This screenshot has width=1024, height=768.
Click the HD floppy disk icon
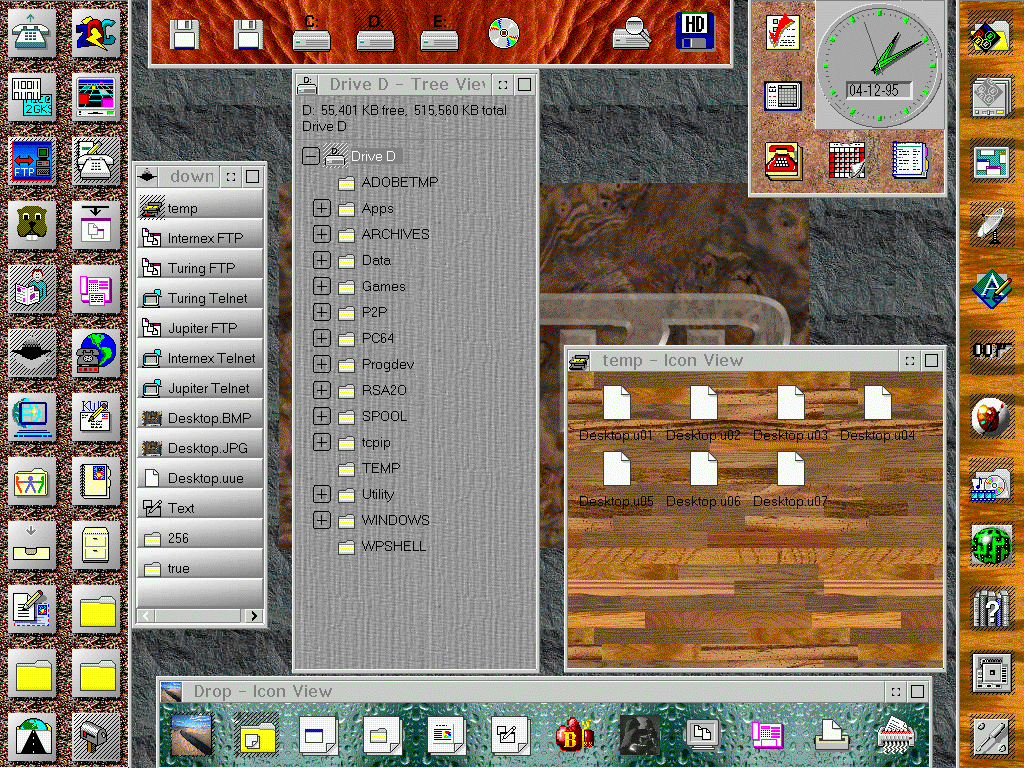pyautogui.click(x=695, y=32)
